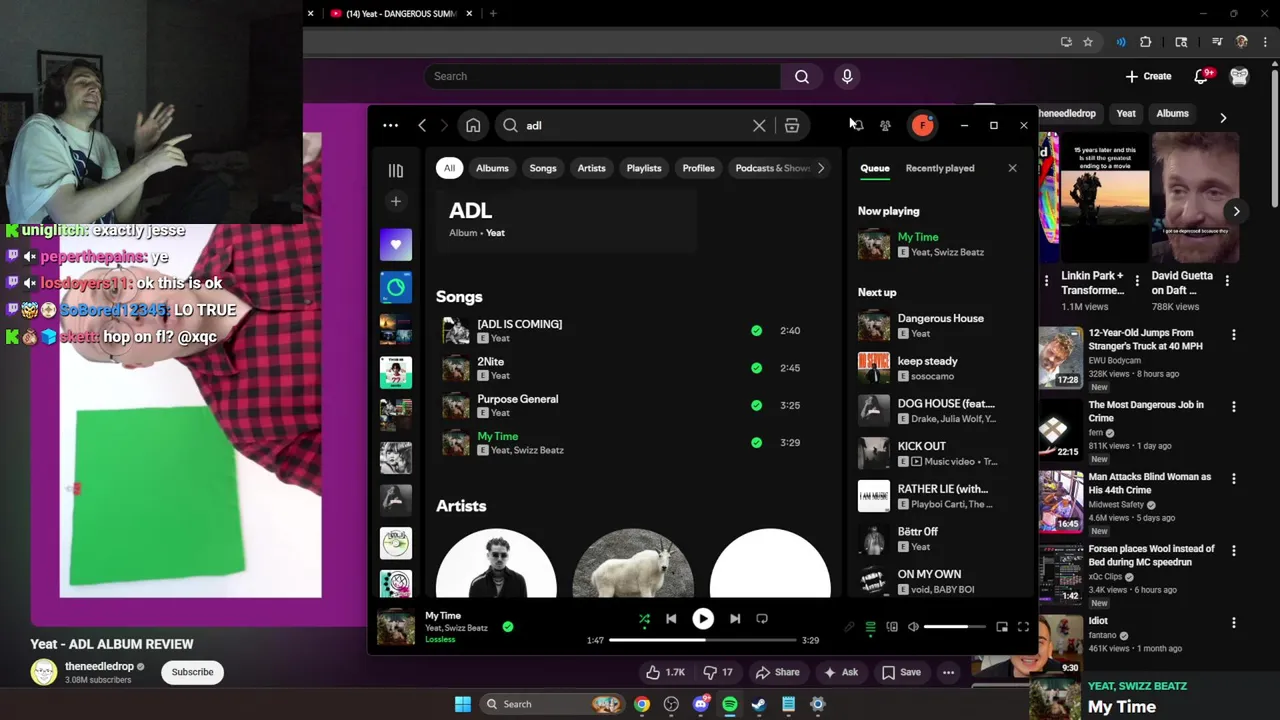Open Spotify home via house icon
The height and width of the screenshot is (720, 1280).
pos(473,125)
